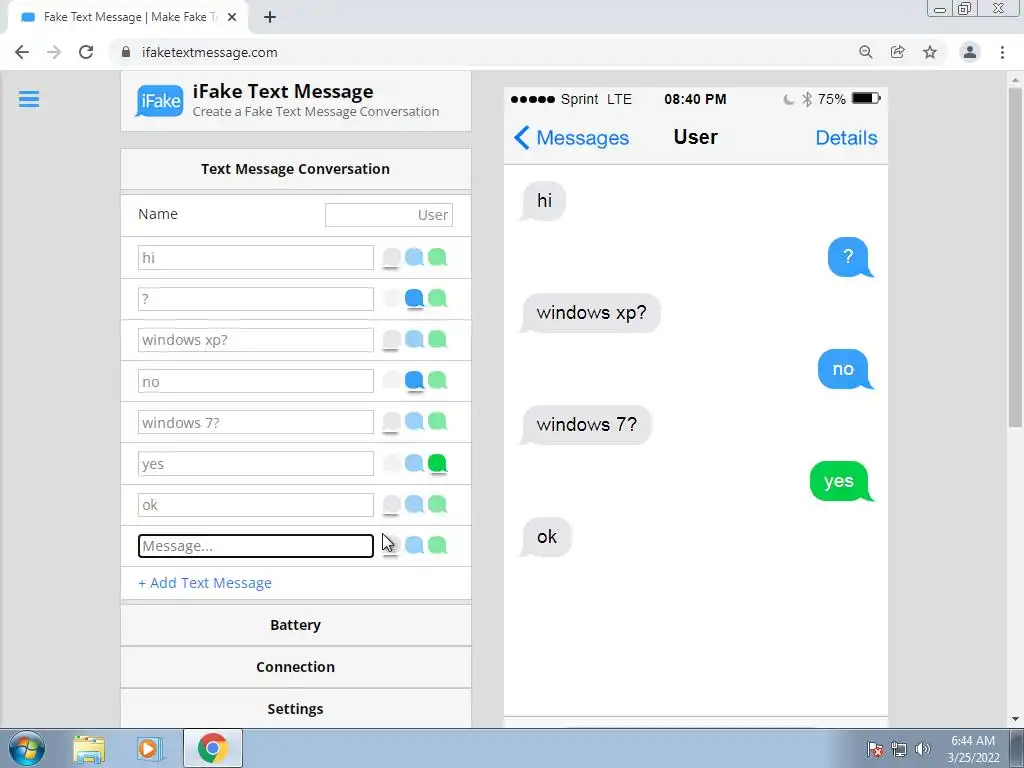The height and width of the screenshot is (768, 1024).
Task: Select blue bubble for 'windows xp?' message
Action: click(x=414, y=340)
